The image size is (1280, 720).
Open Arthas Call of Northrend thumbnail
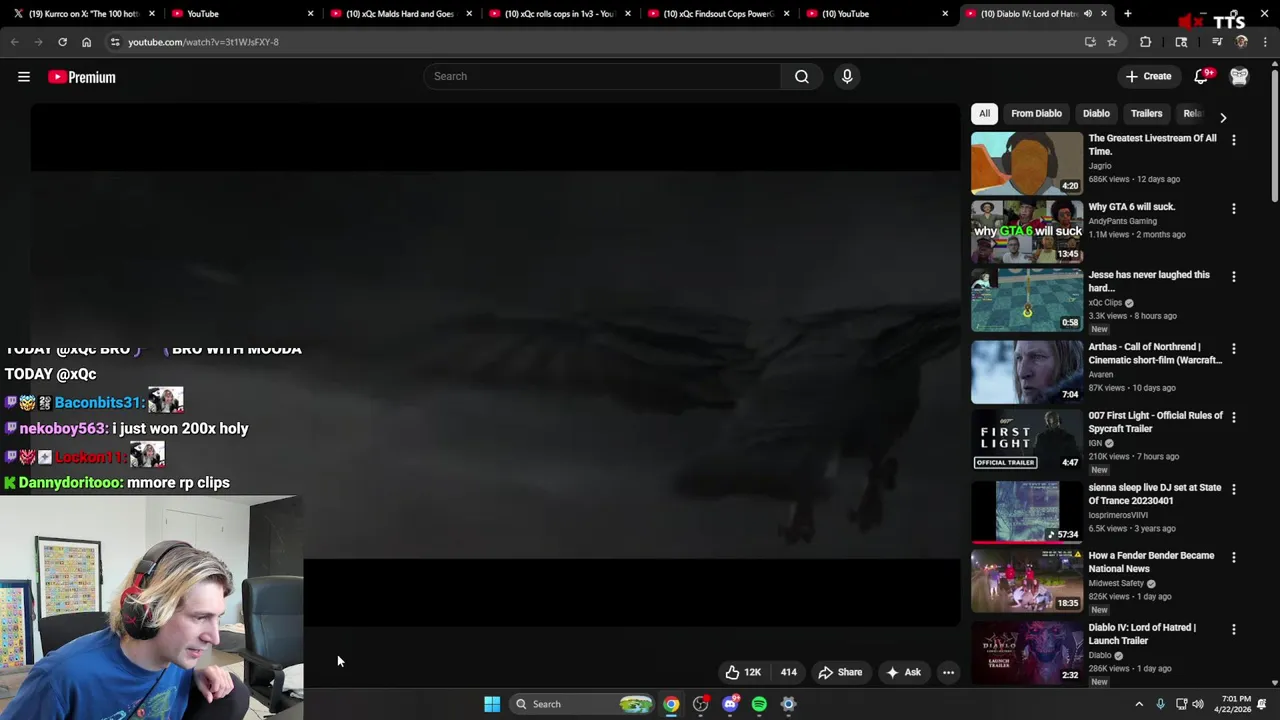[1027, 371]
